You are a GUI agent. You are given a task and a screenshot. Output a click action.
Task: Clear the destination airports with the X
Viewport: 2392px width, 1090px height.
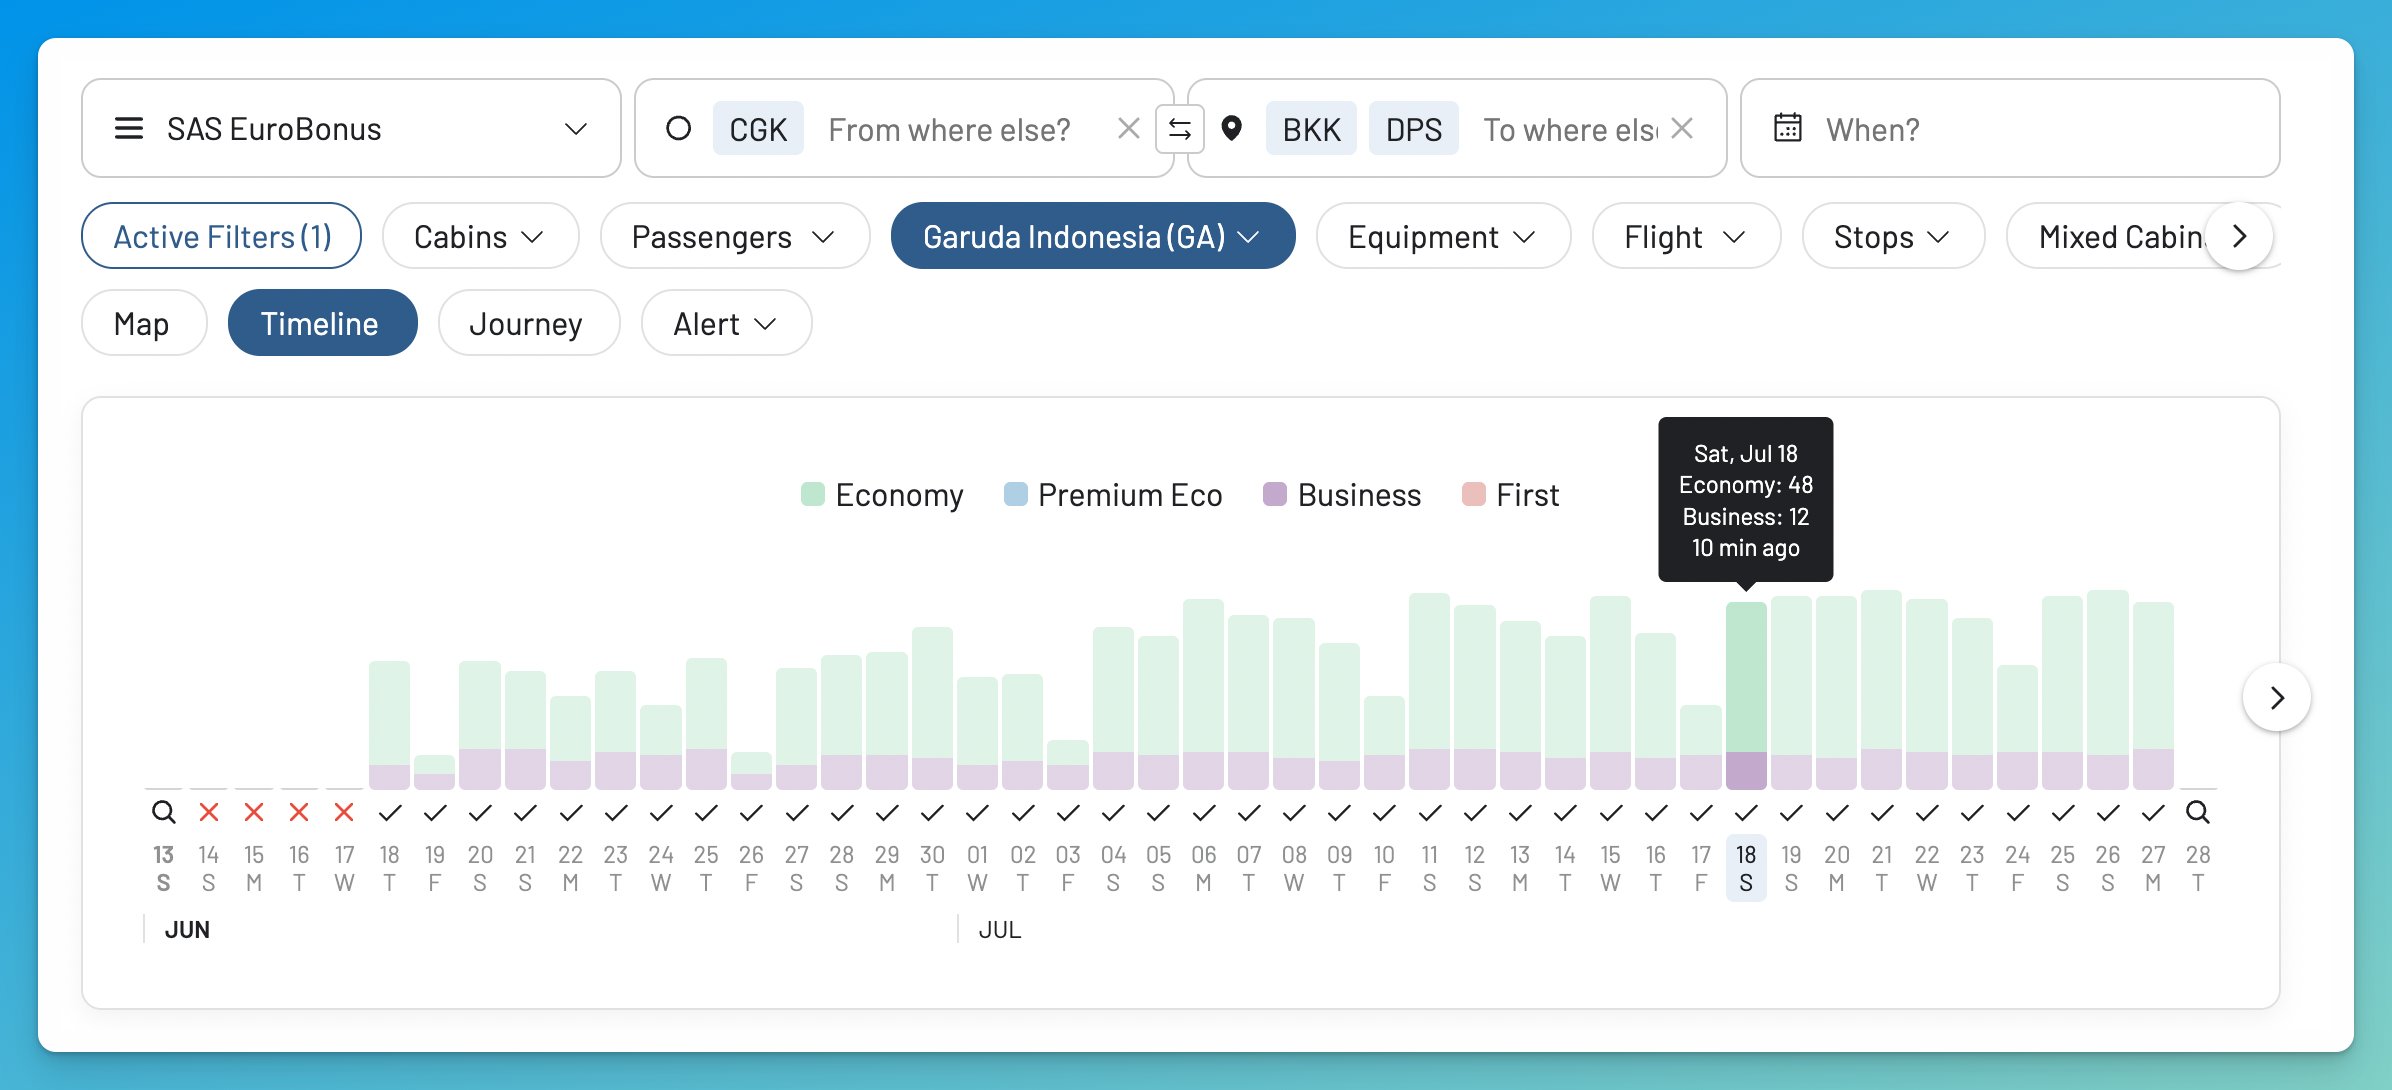(x=1682, y=128)
